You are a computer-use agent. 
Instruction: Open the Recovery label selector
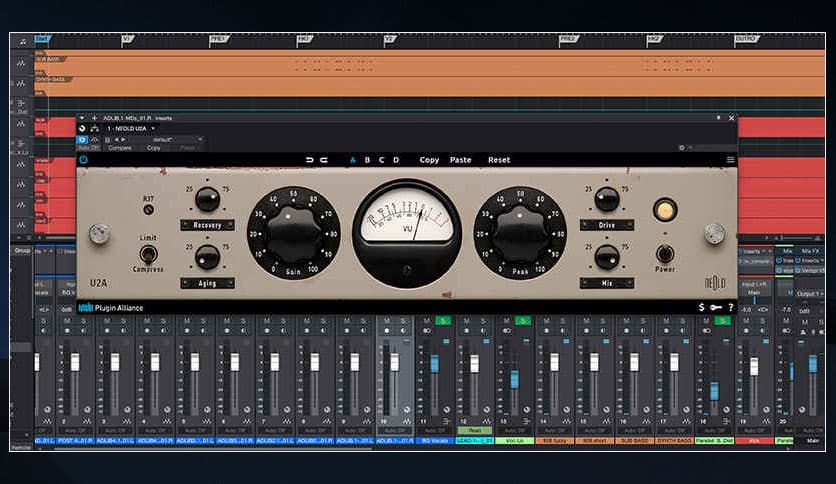tap(207, 225)
